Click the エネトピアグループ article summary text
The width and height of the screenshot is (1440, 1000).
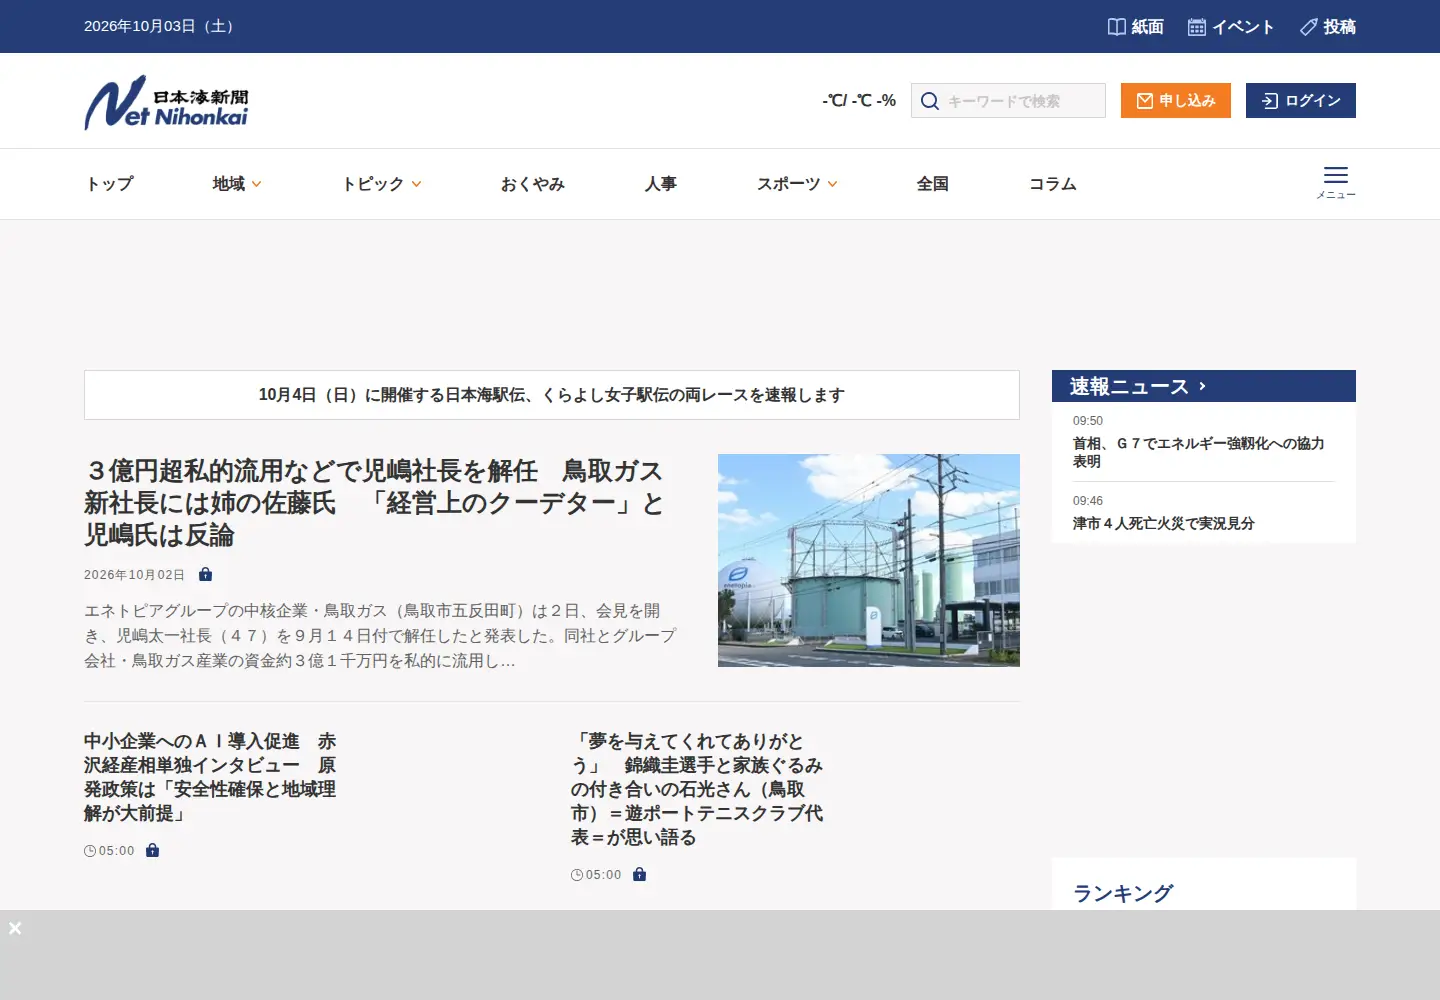pos(381,635)
